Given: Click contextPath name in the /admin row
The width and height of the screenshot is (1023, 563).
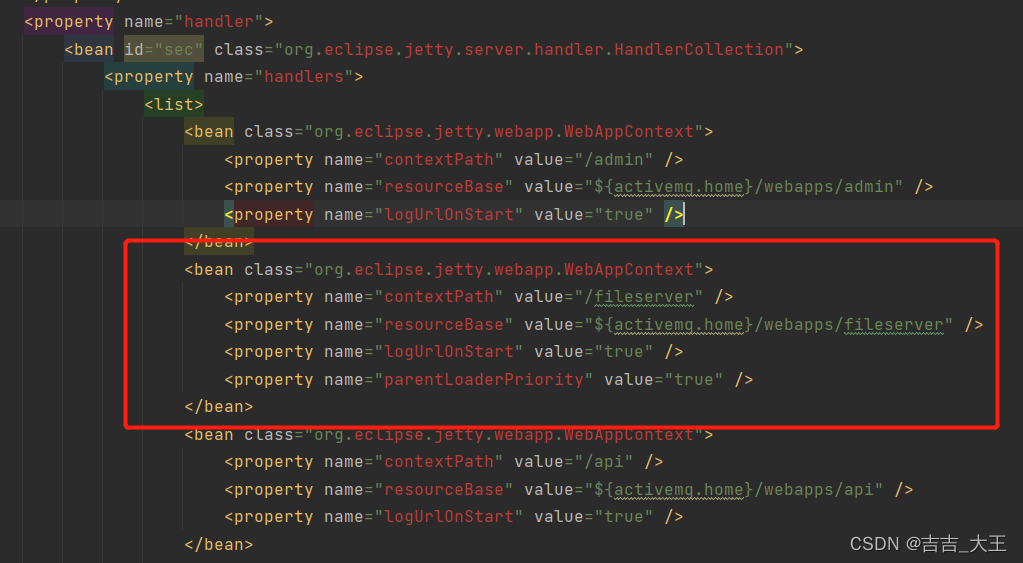Looking at the screenshot, I should 438,160.
